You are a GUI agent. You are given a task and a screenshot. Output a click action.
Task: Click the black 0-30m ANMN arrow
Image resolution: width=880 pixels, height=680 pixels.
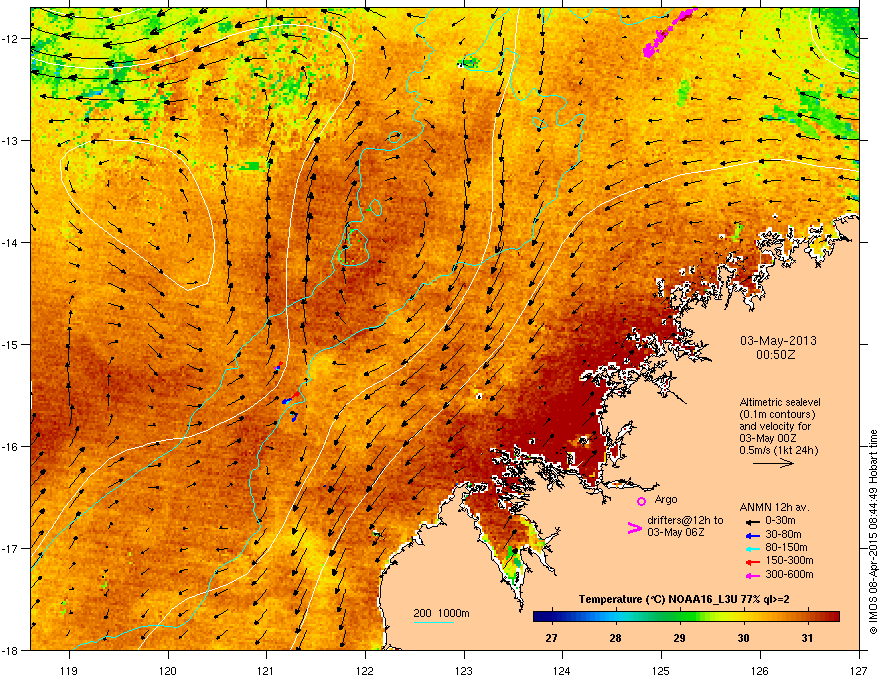[752, 523]
